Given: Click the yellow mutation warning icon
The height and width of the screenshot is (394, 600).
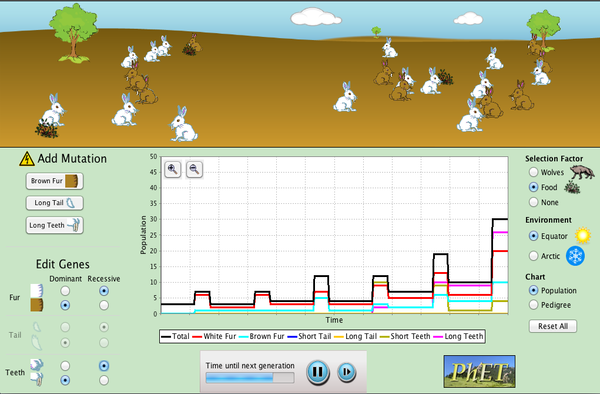Looking at the screenshot, I should 27,159.
